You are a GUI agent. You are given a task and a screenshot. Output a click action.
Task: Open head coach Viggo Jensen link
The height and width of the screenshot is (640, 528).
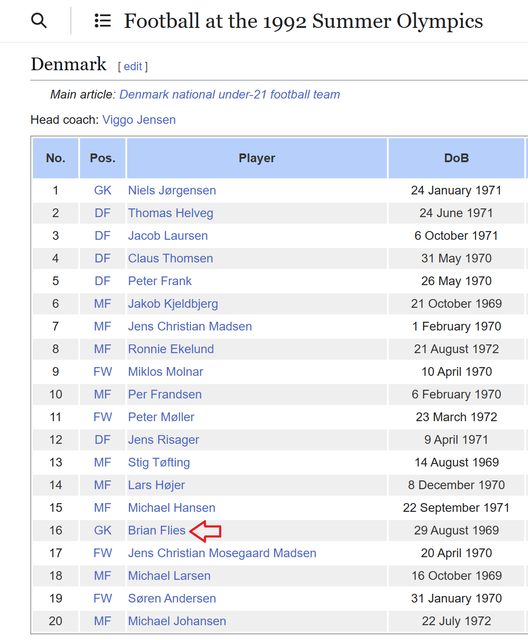pos(139,120)
